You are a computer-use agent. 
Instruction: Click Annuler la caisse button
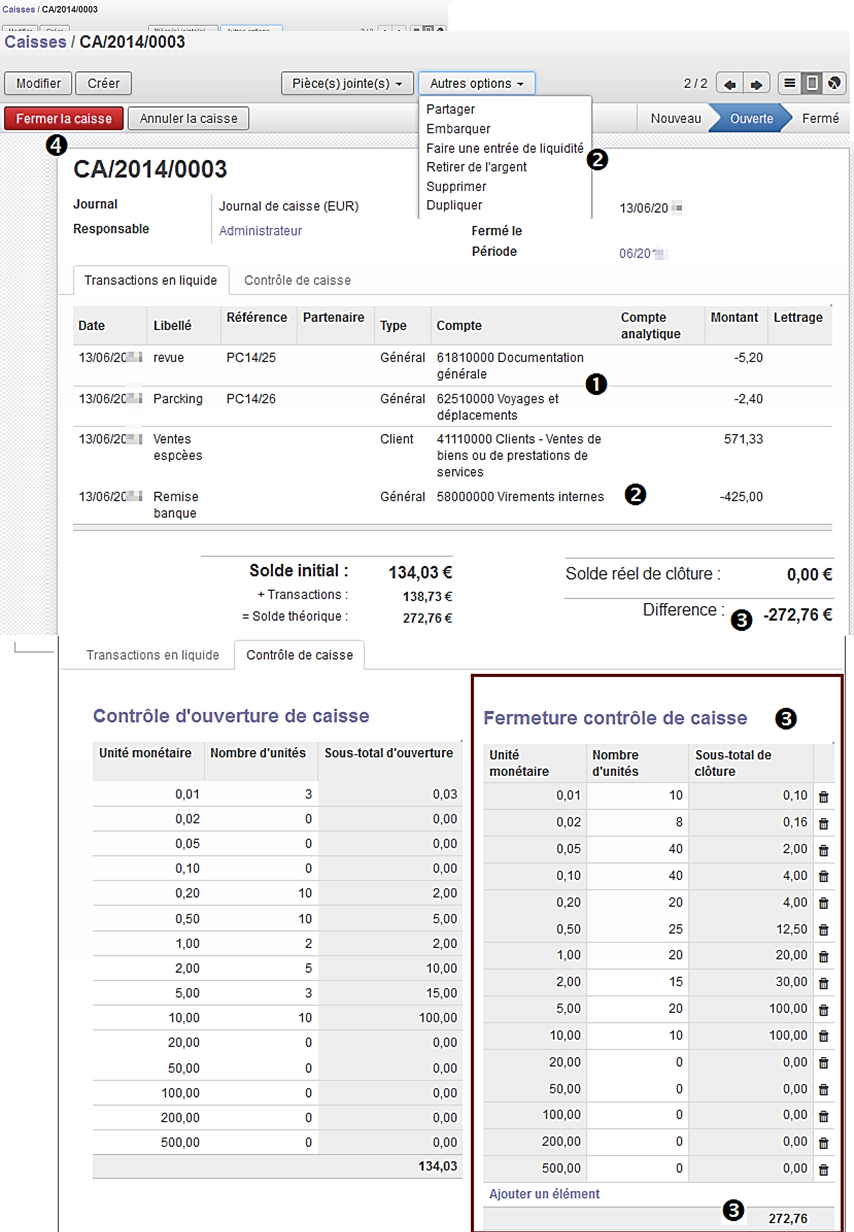coord(189,118)
